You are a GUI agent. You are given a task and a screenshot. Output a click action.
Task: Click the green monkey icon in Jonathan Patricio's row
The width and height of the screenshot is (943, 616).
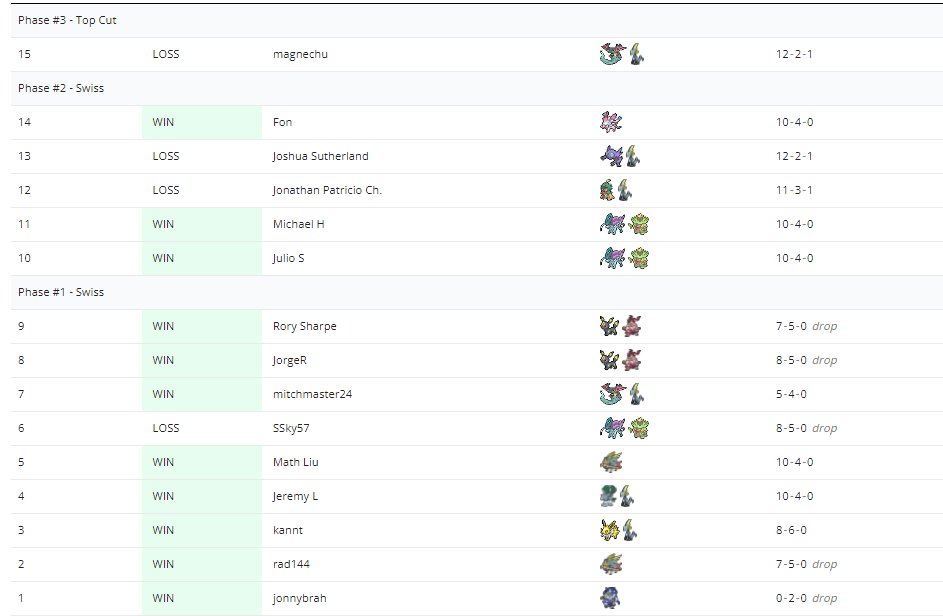tap(607, 190)
